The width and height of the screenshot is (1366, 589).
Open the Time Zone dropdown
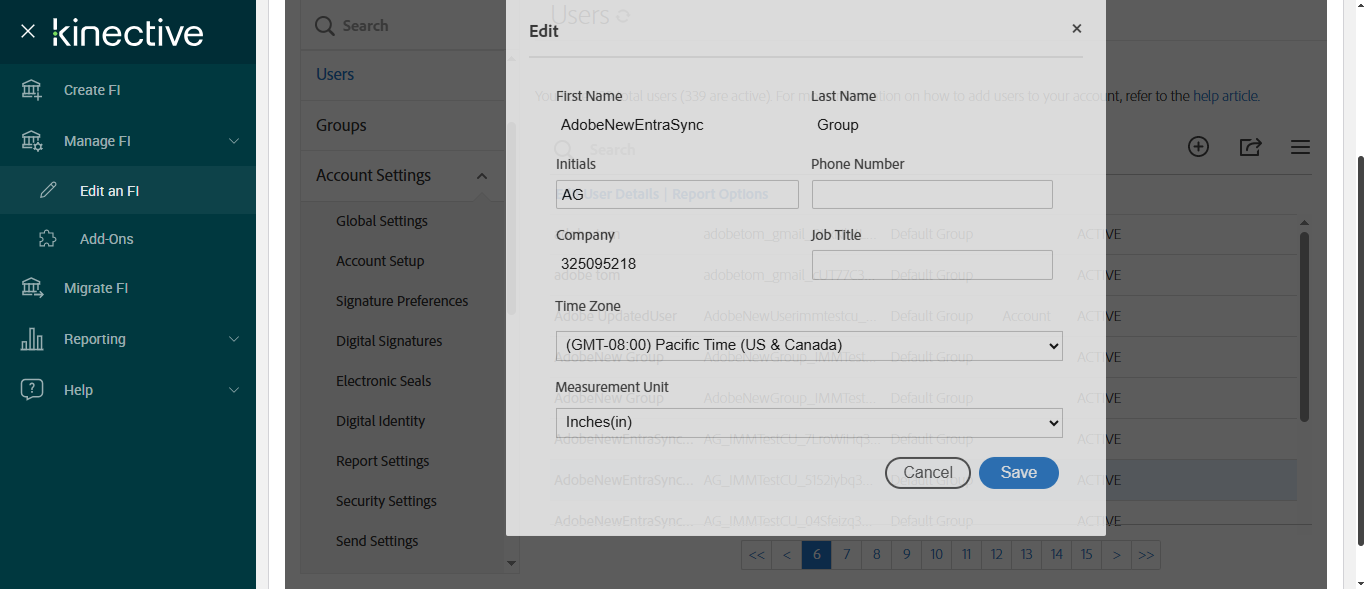click(808, 346)
